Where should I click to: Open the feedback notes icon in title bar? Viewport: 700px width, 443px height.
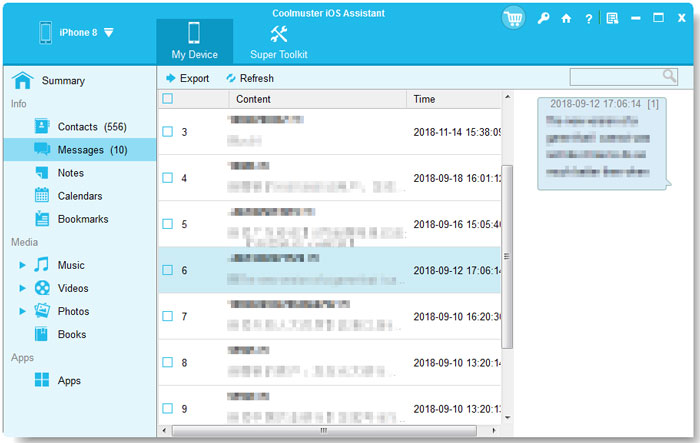pos(612,18)
